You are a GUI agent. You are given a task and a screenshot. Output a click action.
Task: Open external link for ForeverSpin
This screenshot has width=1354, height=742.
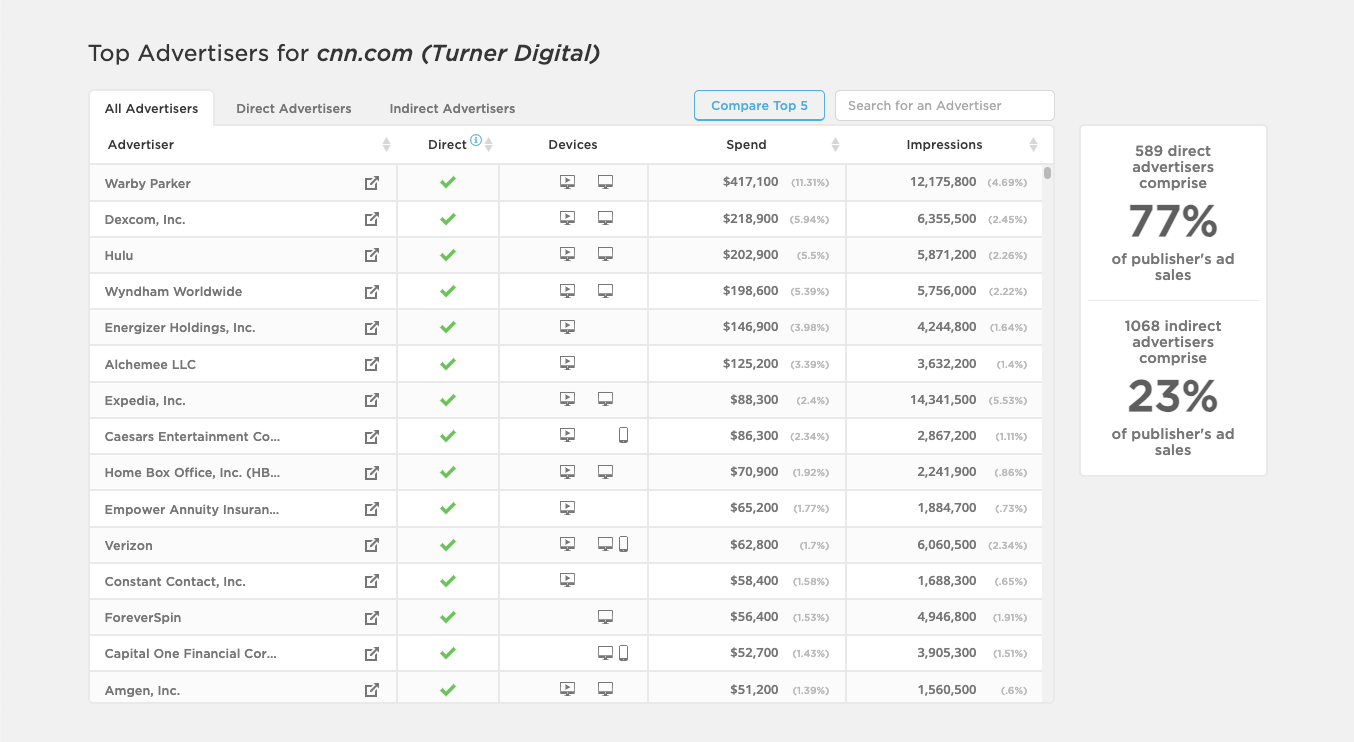coord(372,617)
